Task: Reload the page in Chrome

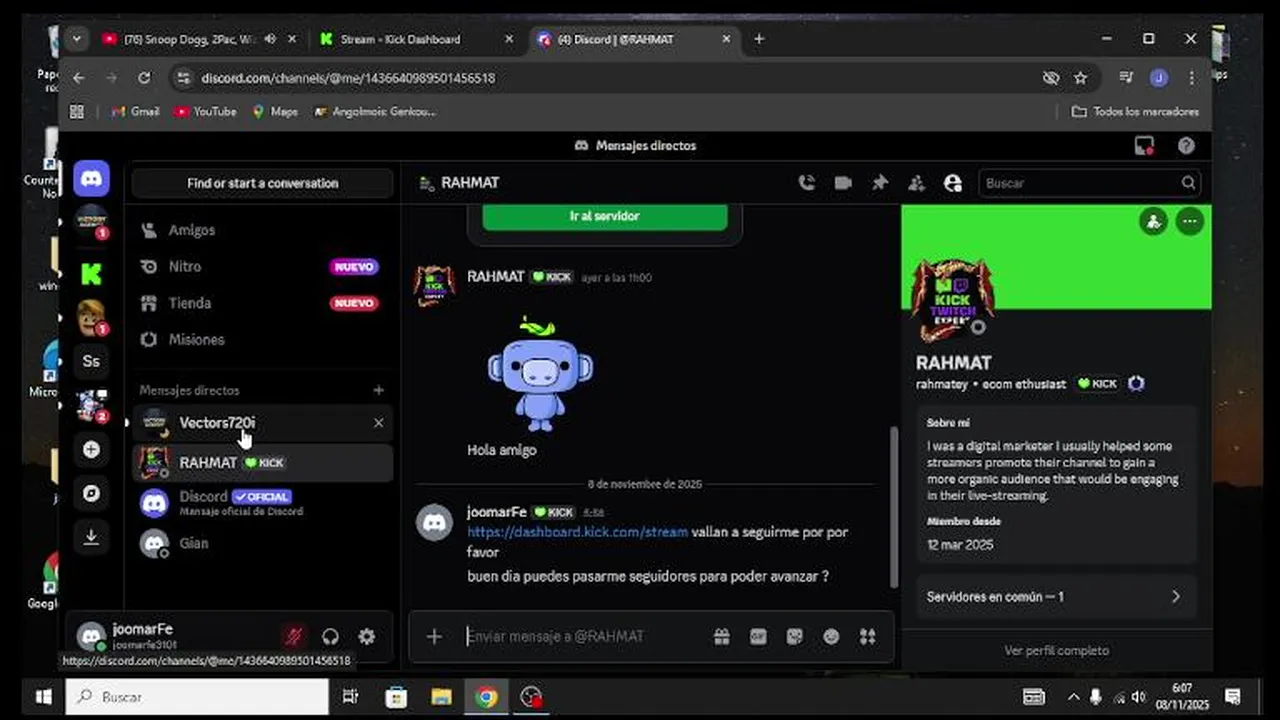Action: click(x=144, y=78)
